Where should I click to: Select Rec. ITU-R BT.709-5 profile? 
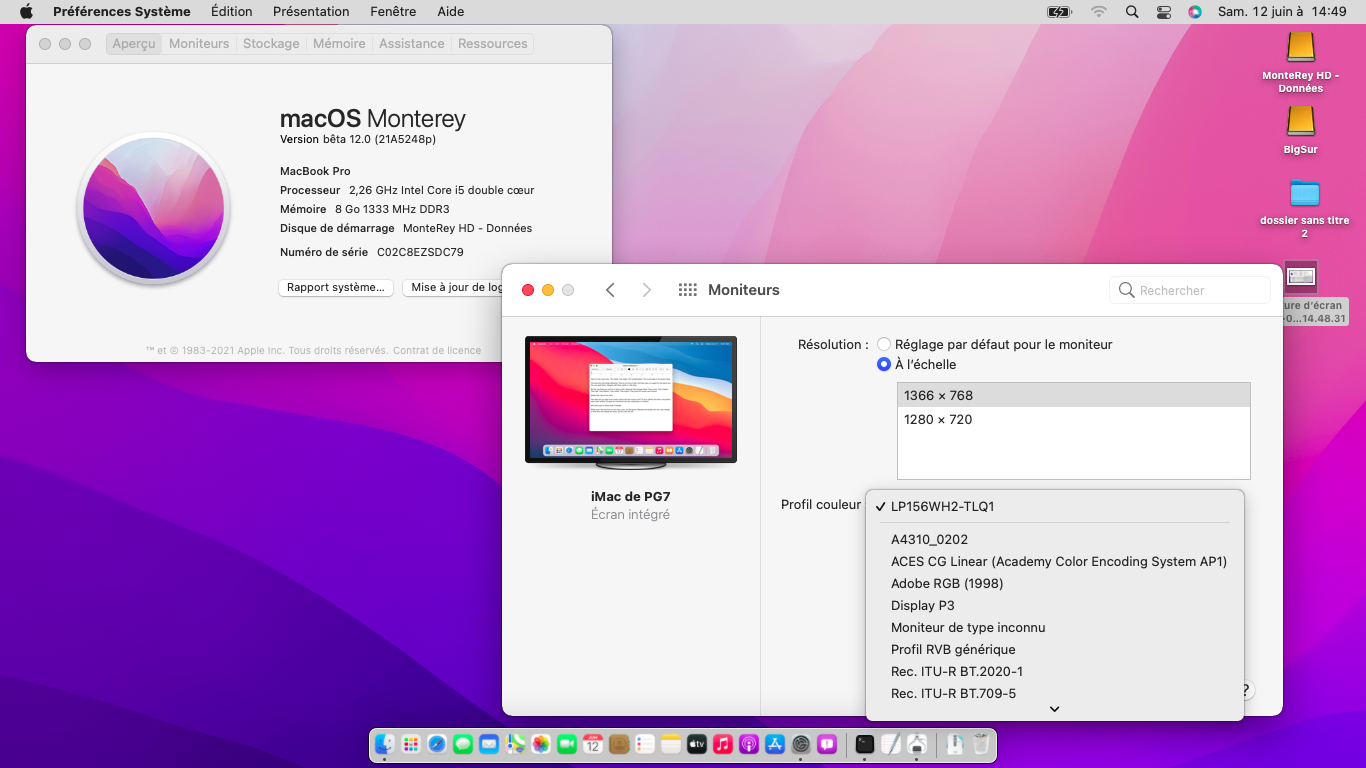(x=1055, y=693)
